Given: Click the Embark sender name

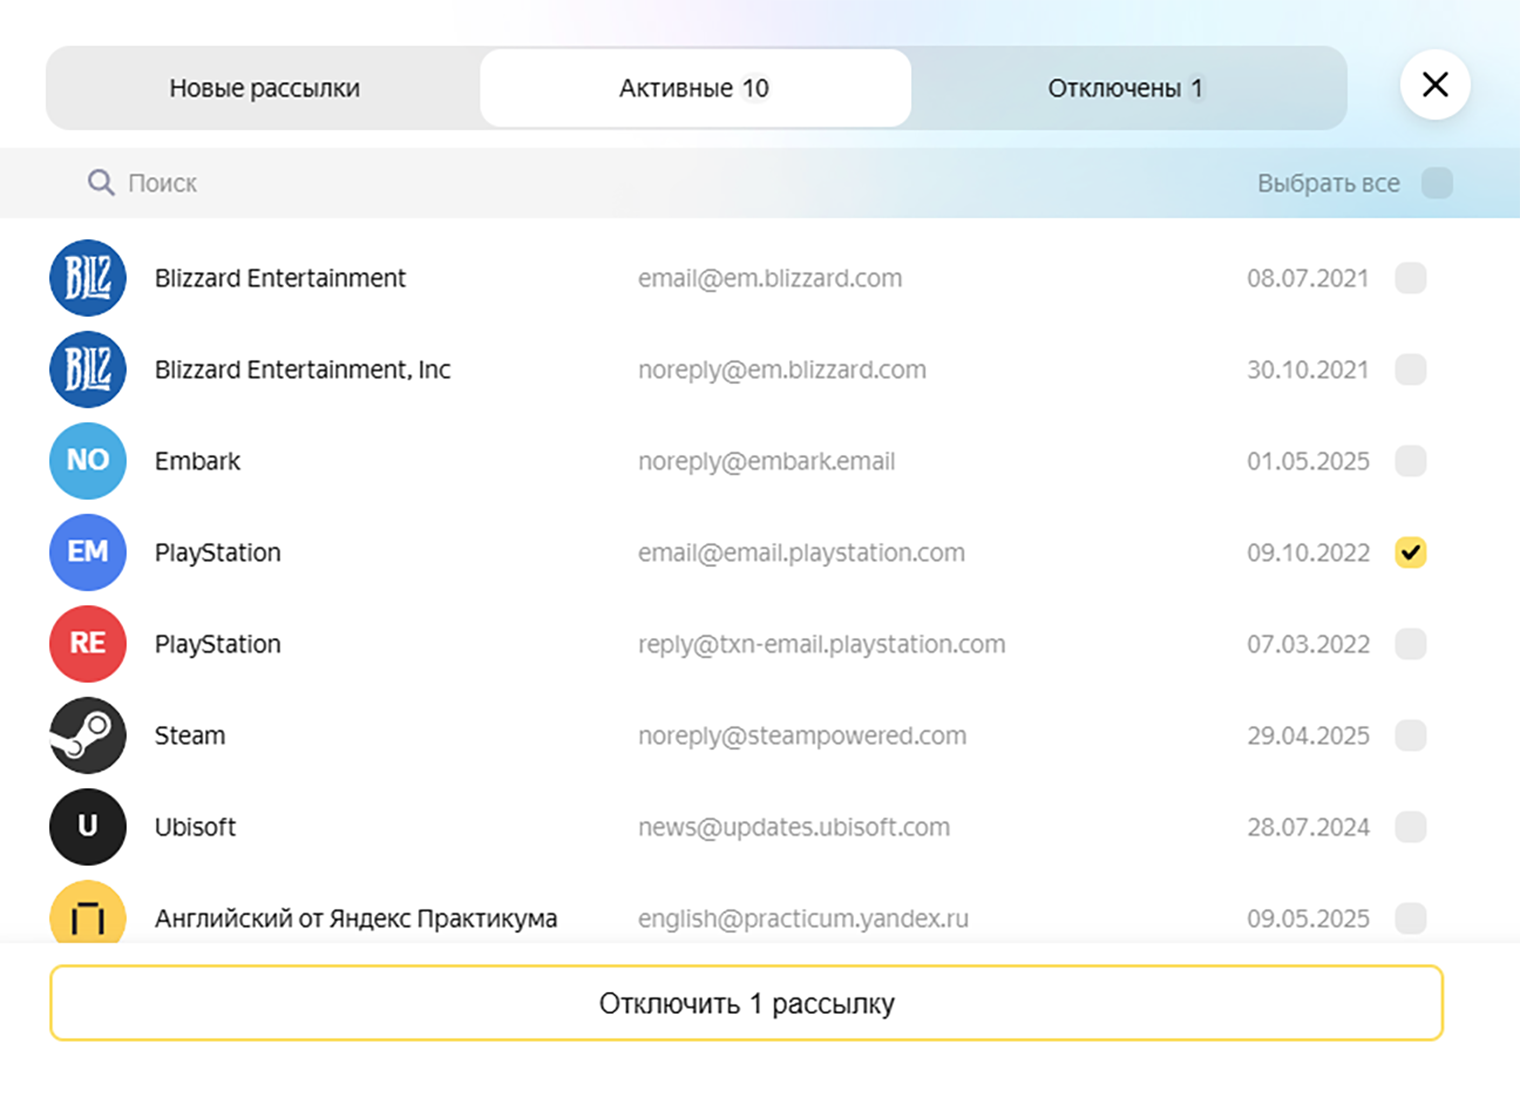Looking at the screenshot, I should click(x=197, y=461).
